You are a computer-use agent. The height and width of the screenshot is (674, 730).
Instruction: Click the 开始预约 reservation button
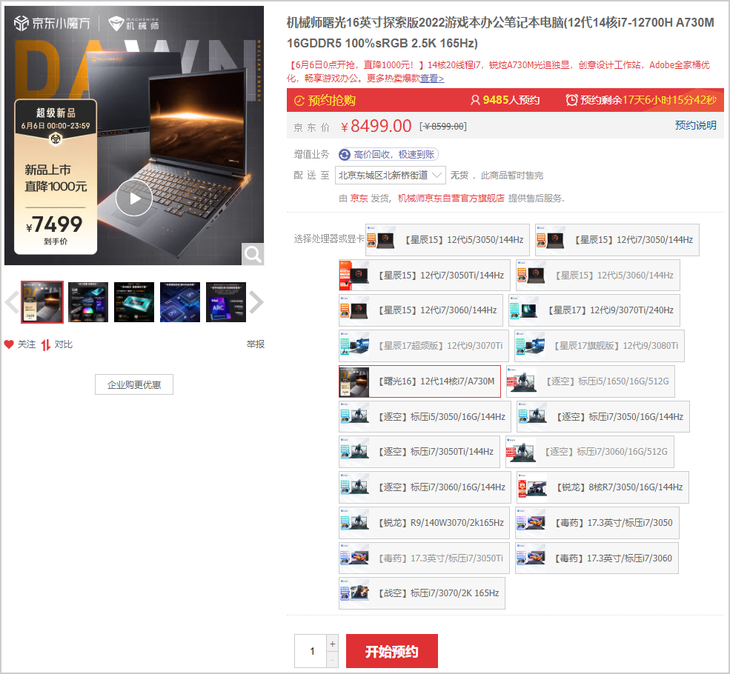click(392, 651)
